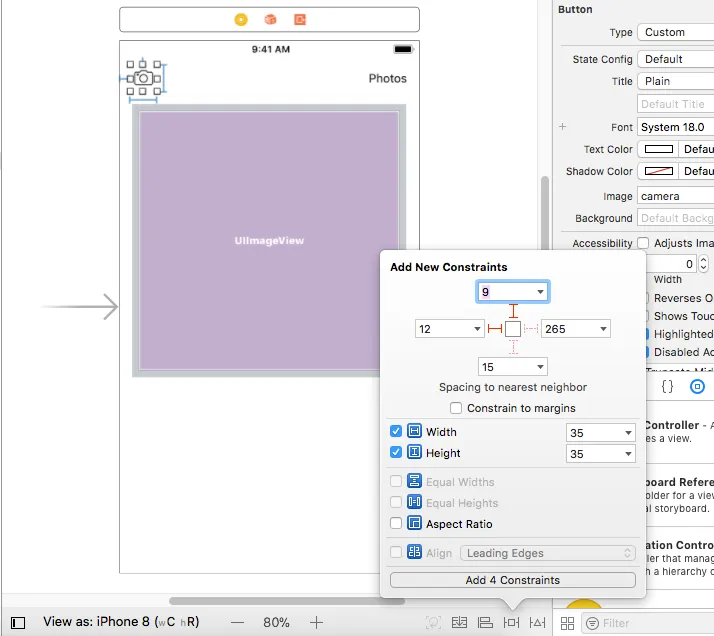Open the Leading Edges align popup
714x636 pixels.
[x=548, y=553]
